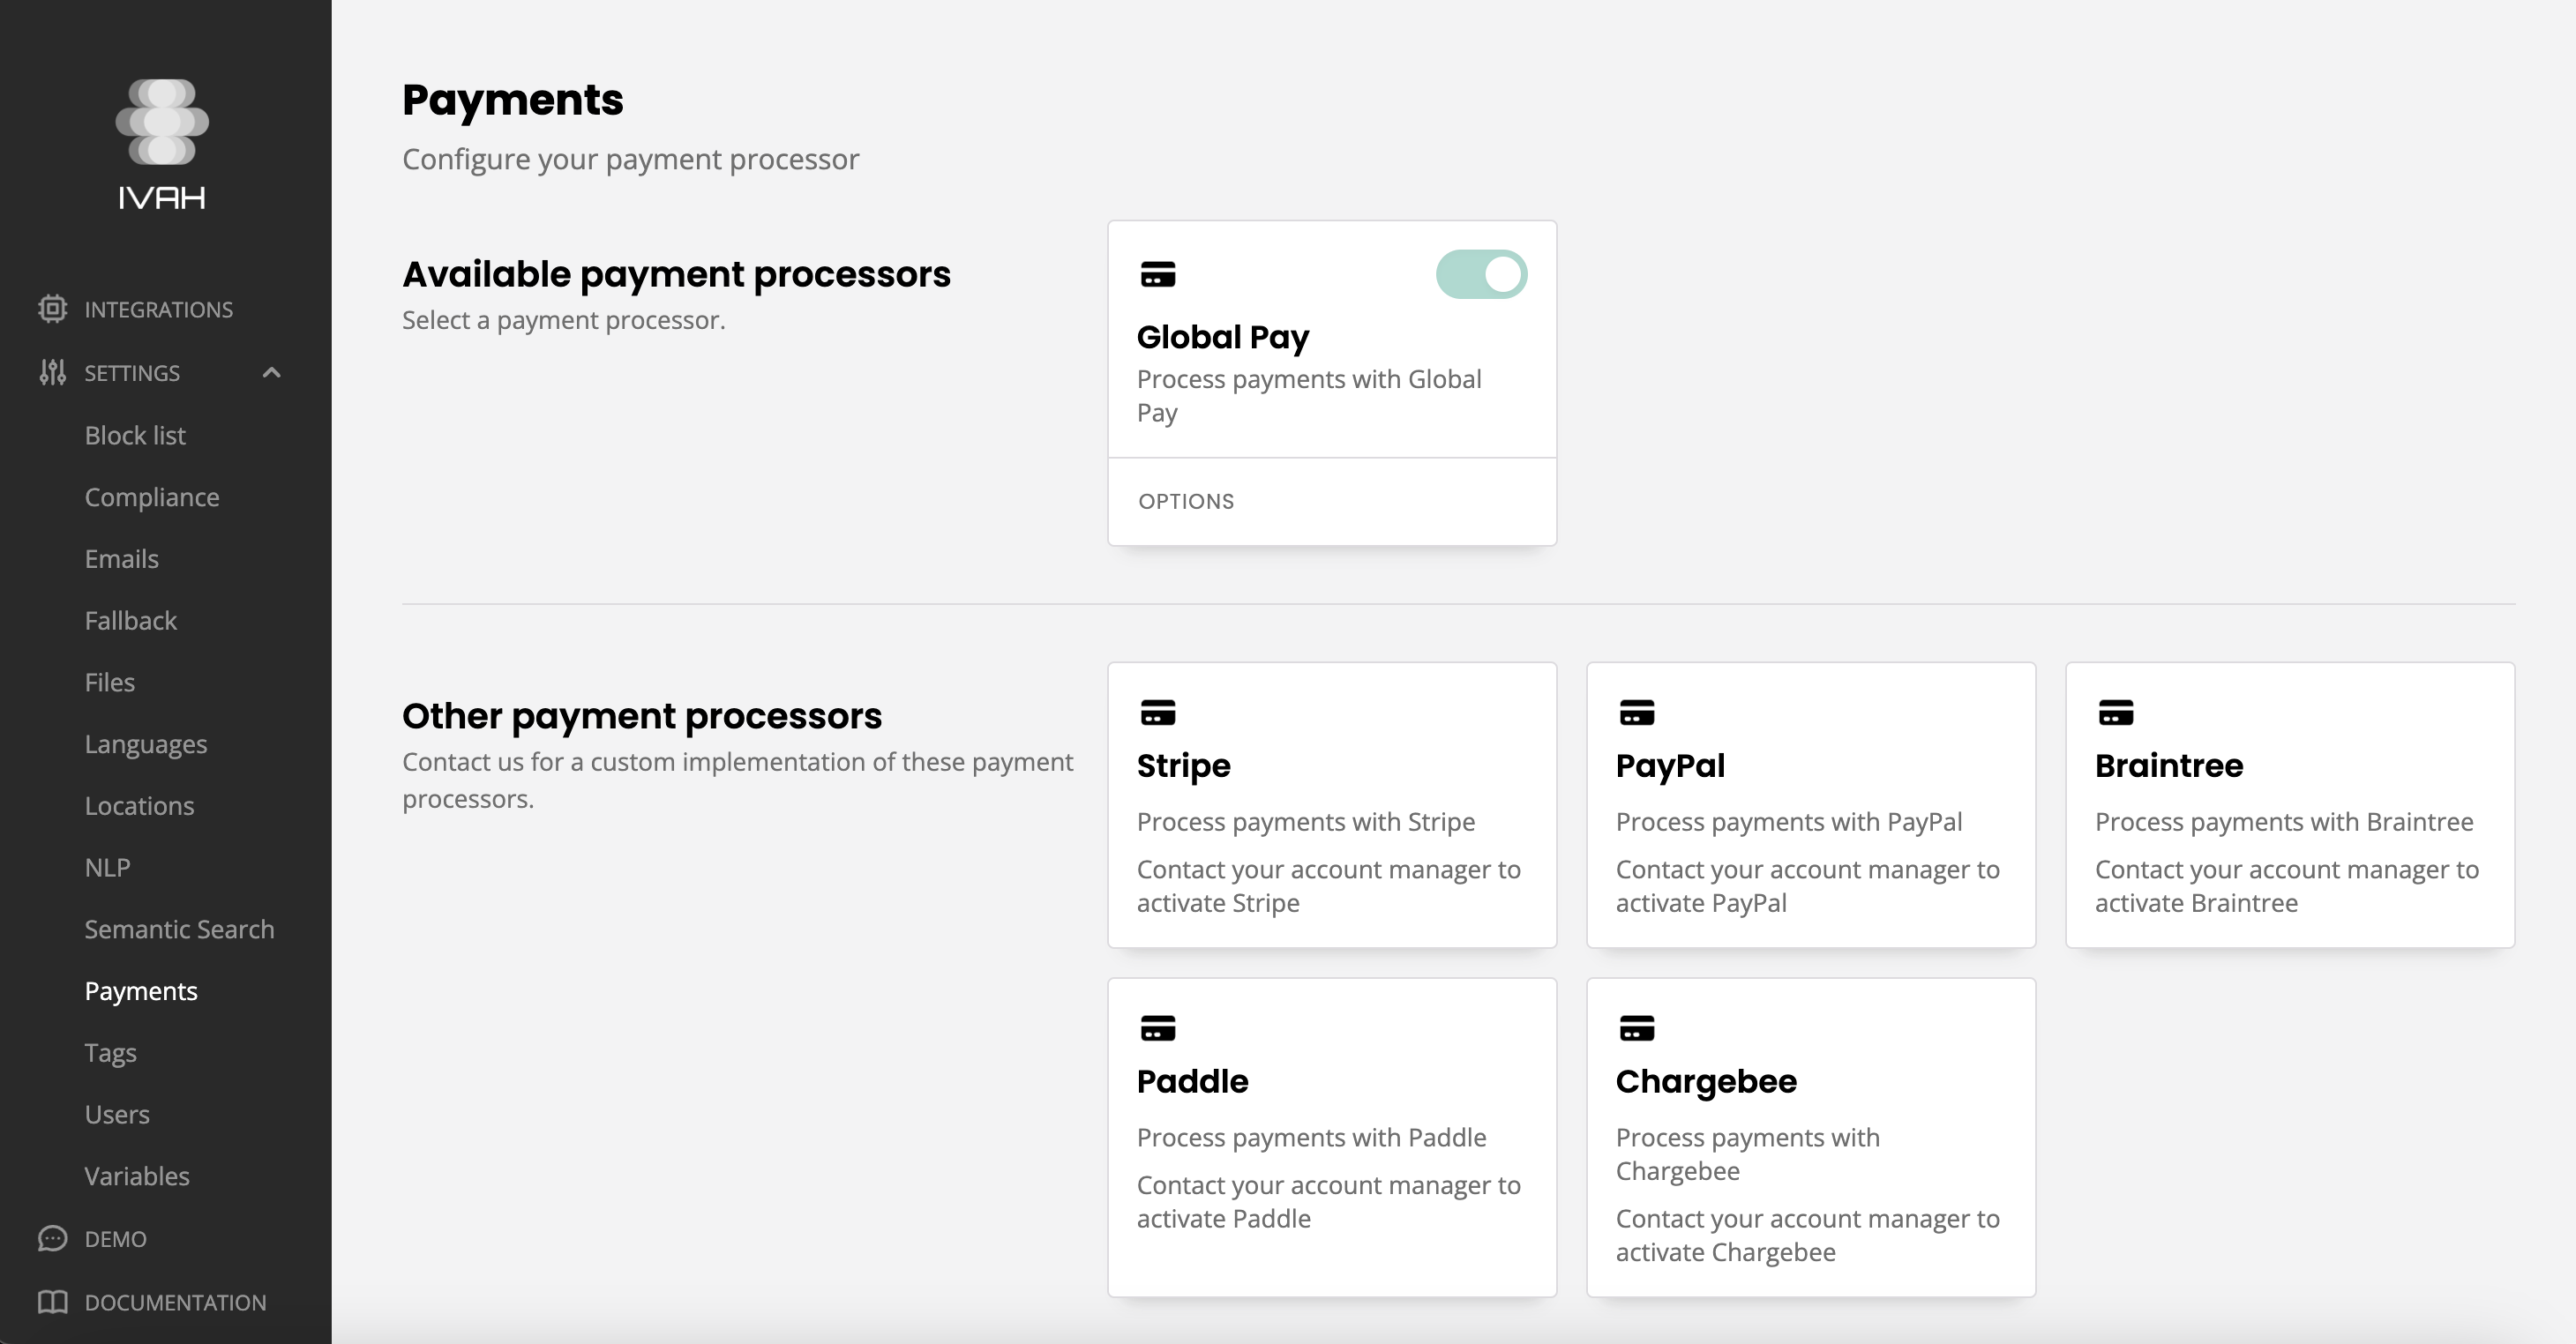Disable the Global Pay toggle
The height and width of the screenshot is (1344, 2576).
click(1481, 274)
